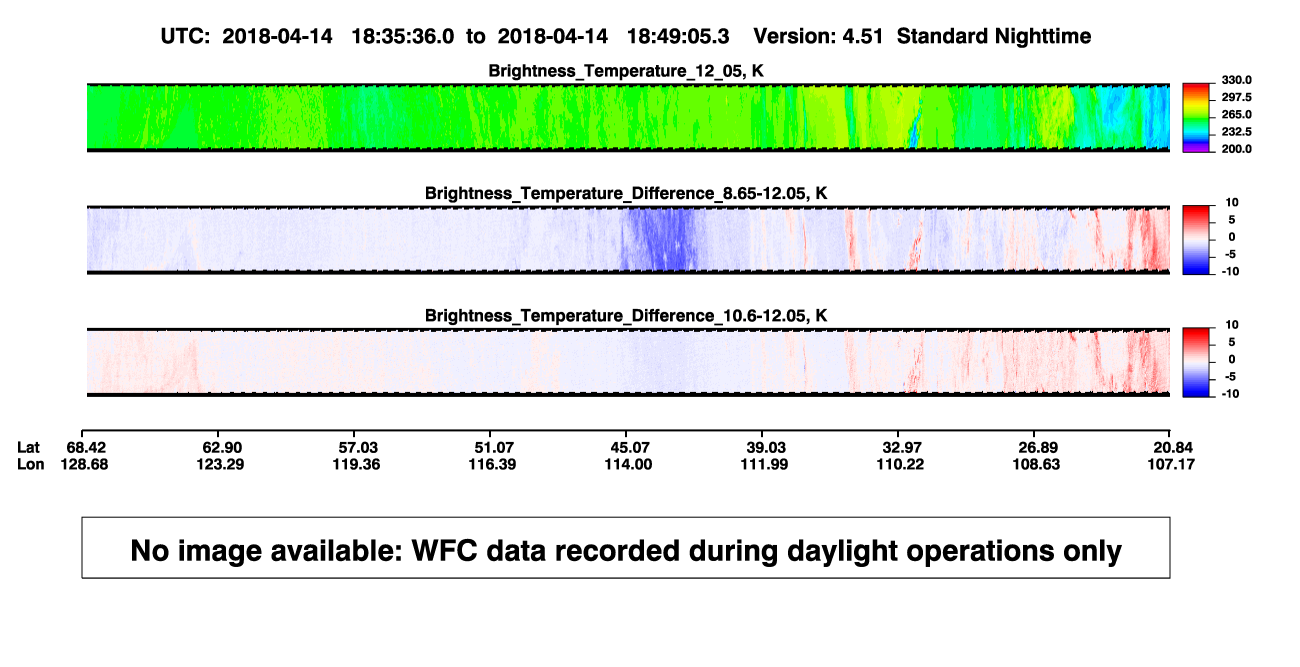The image size is (1300, 667).
Task: Click longitude value 108.63
Action: coord(1036,464)
